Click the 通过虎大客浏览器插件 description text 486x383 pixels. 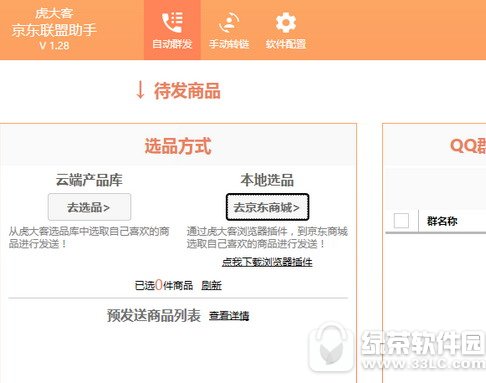pyautogui.click(x=267, y=237)
